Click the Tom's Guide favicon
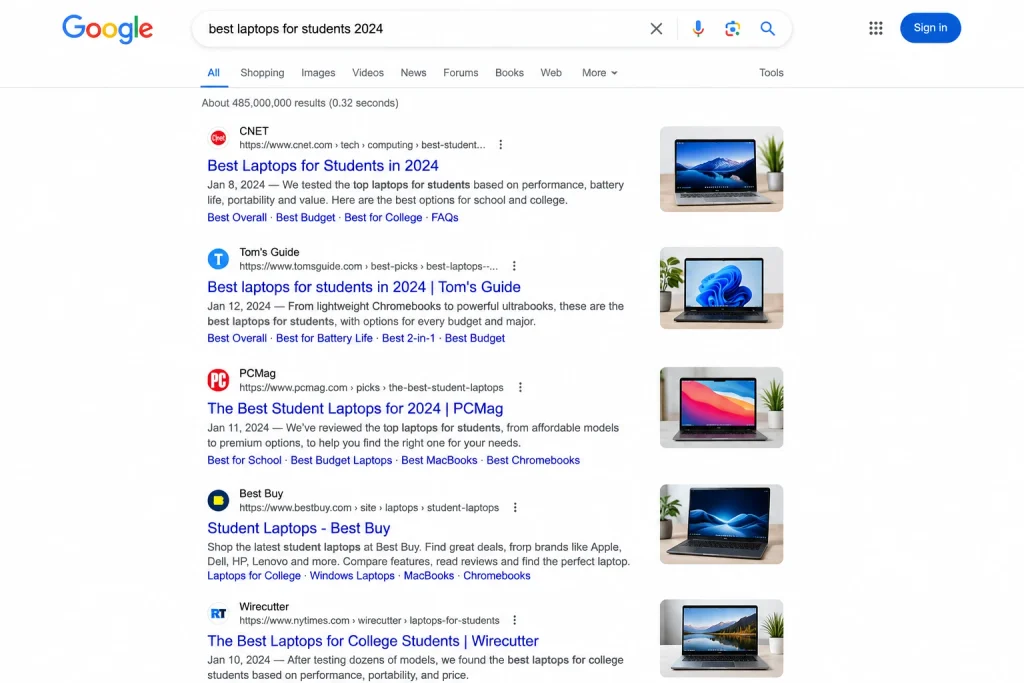 218,259
